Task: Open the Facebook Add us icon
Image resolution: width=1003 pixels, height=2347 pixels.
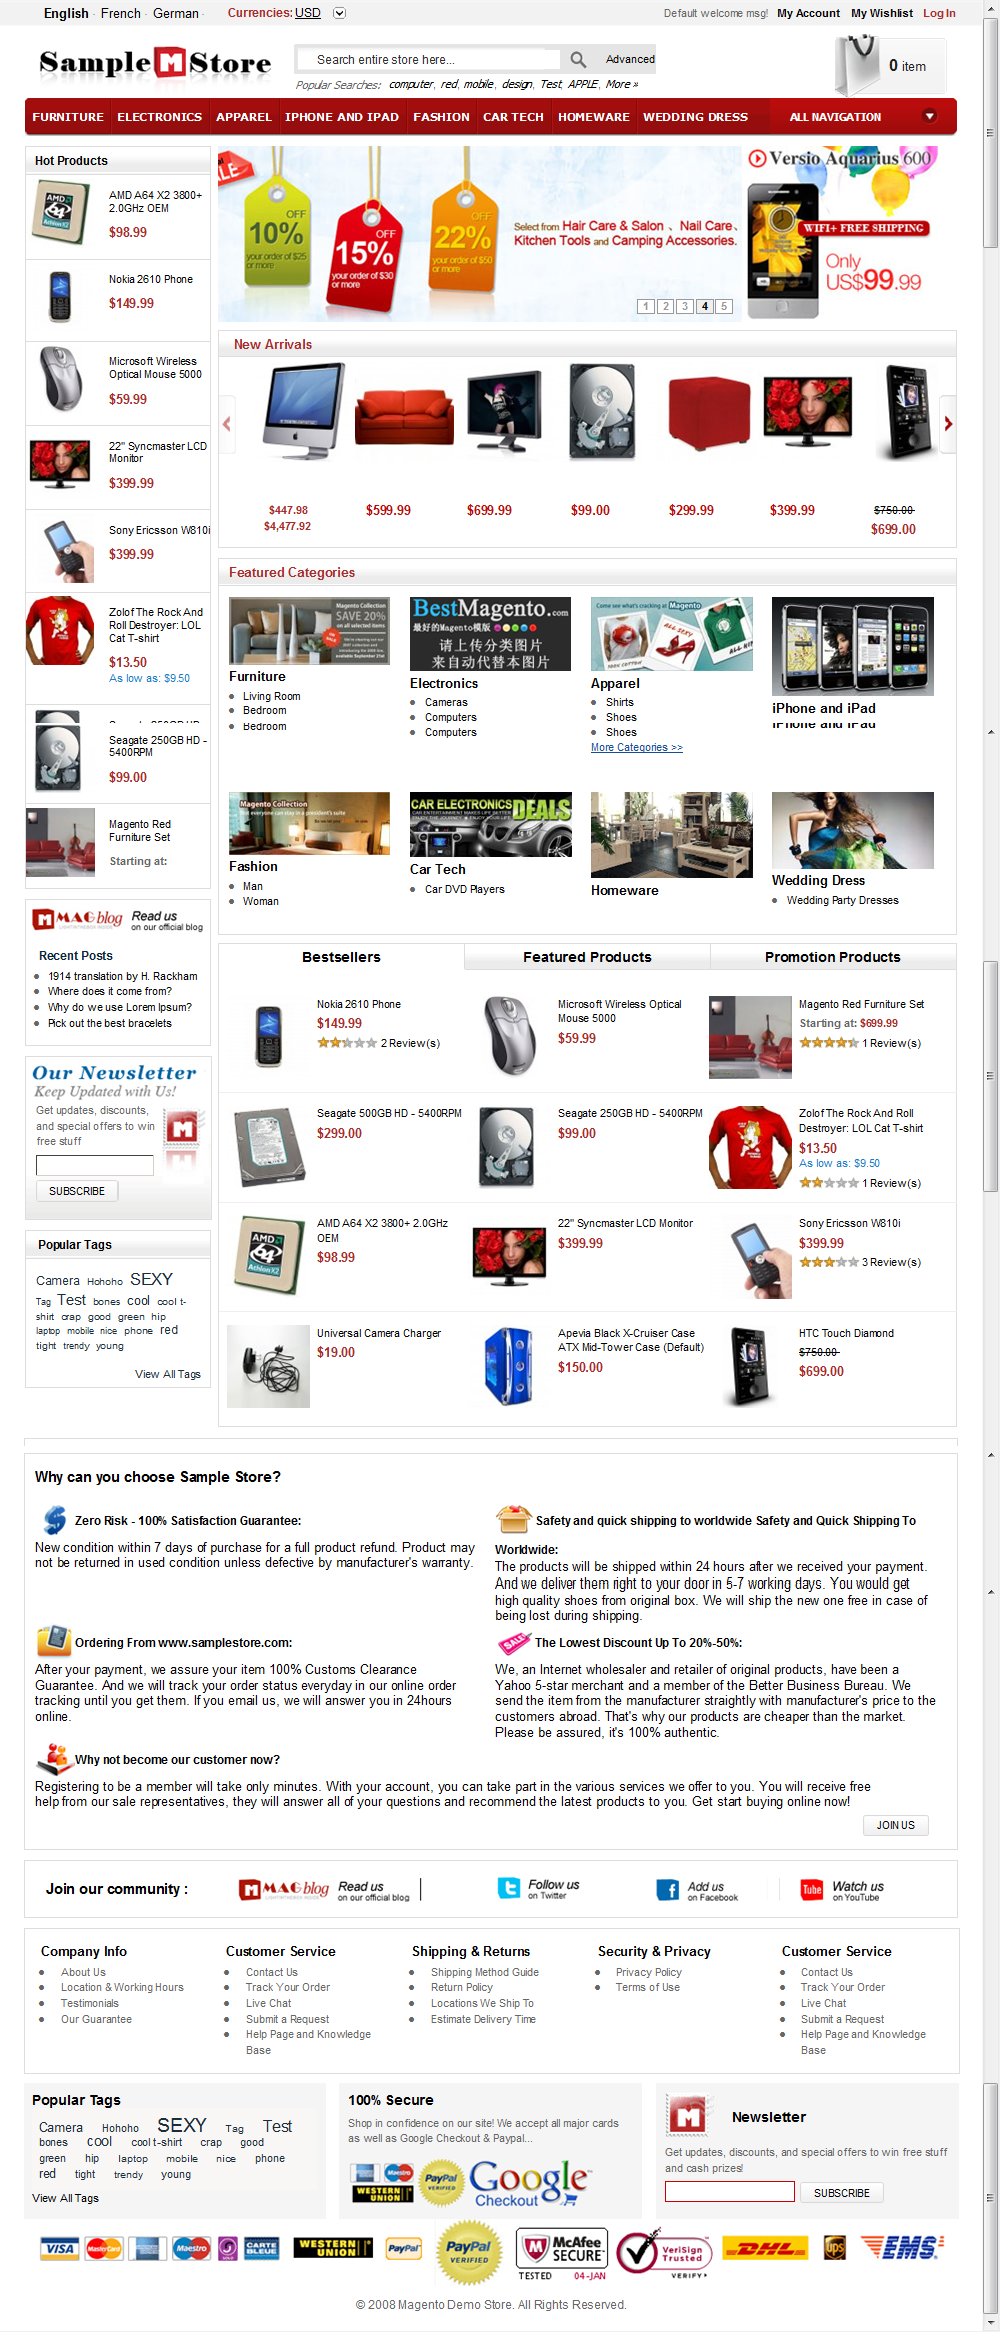Action: [667, 1889]
